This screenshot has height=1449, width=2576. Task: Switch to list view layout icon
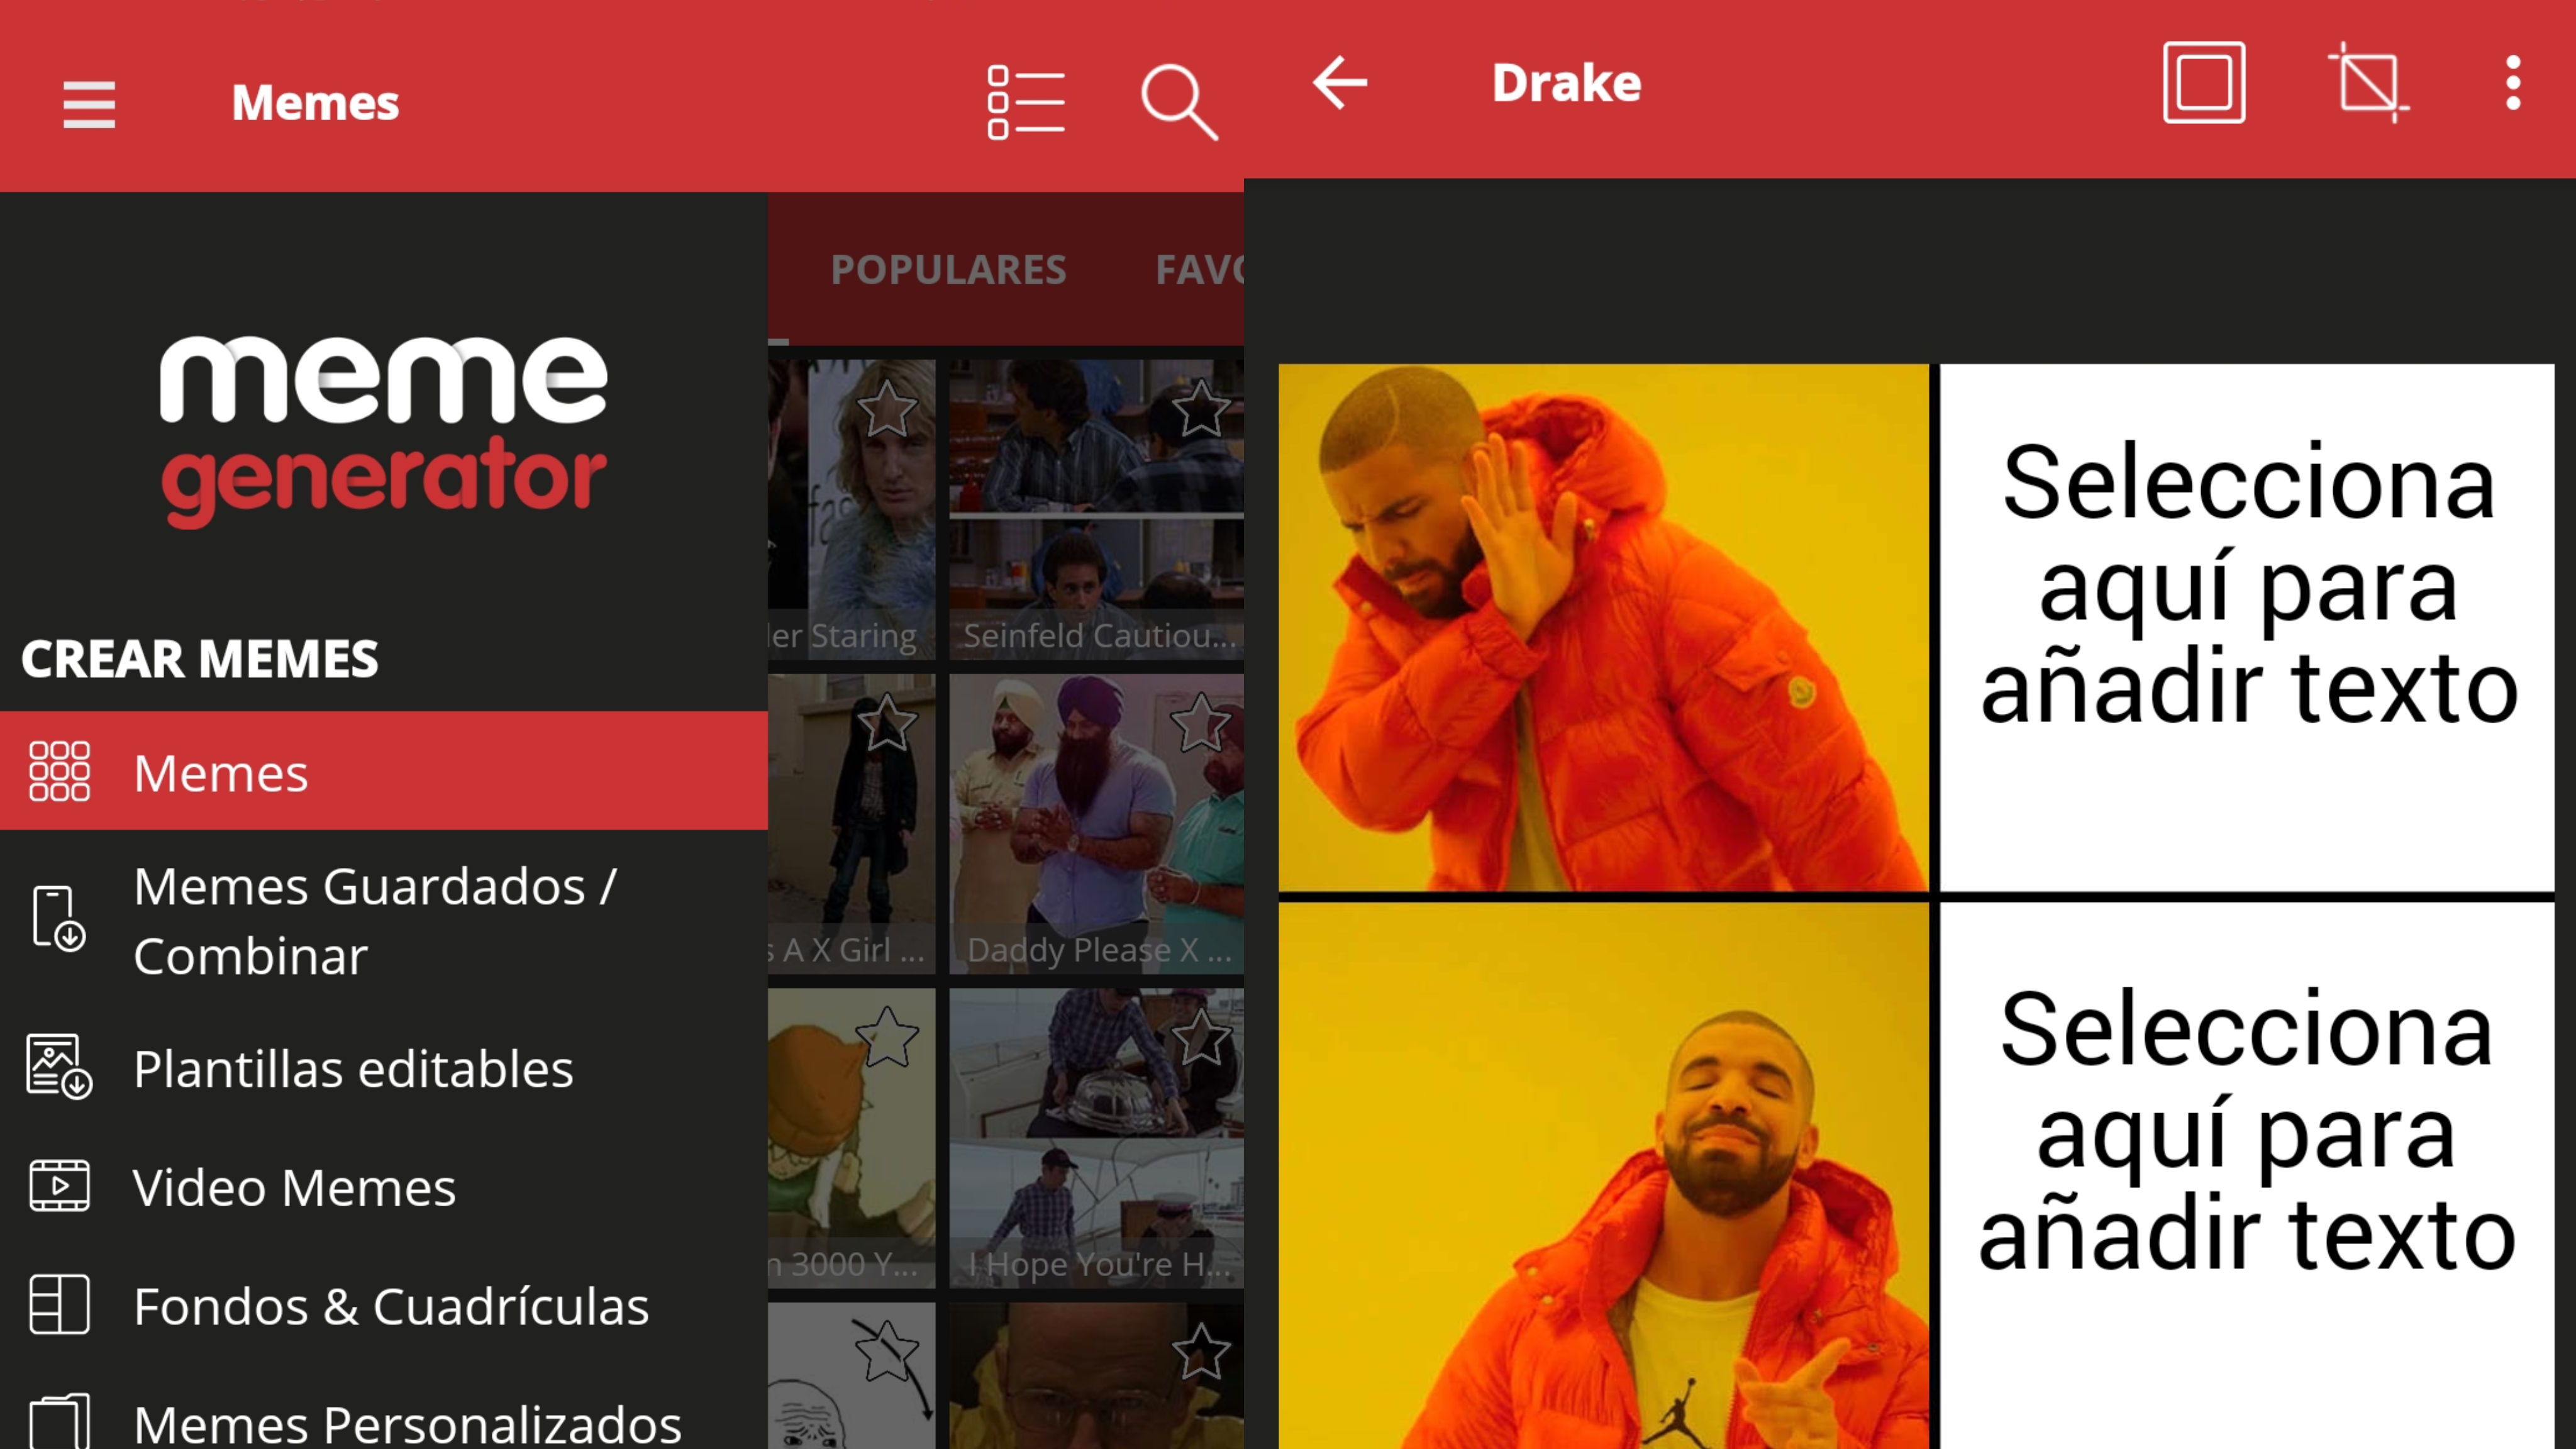1025,103
